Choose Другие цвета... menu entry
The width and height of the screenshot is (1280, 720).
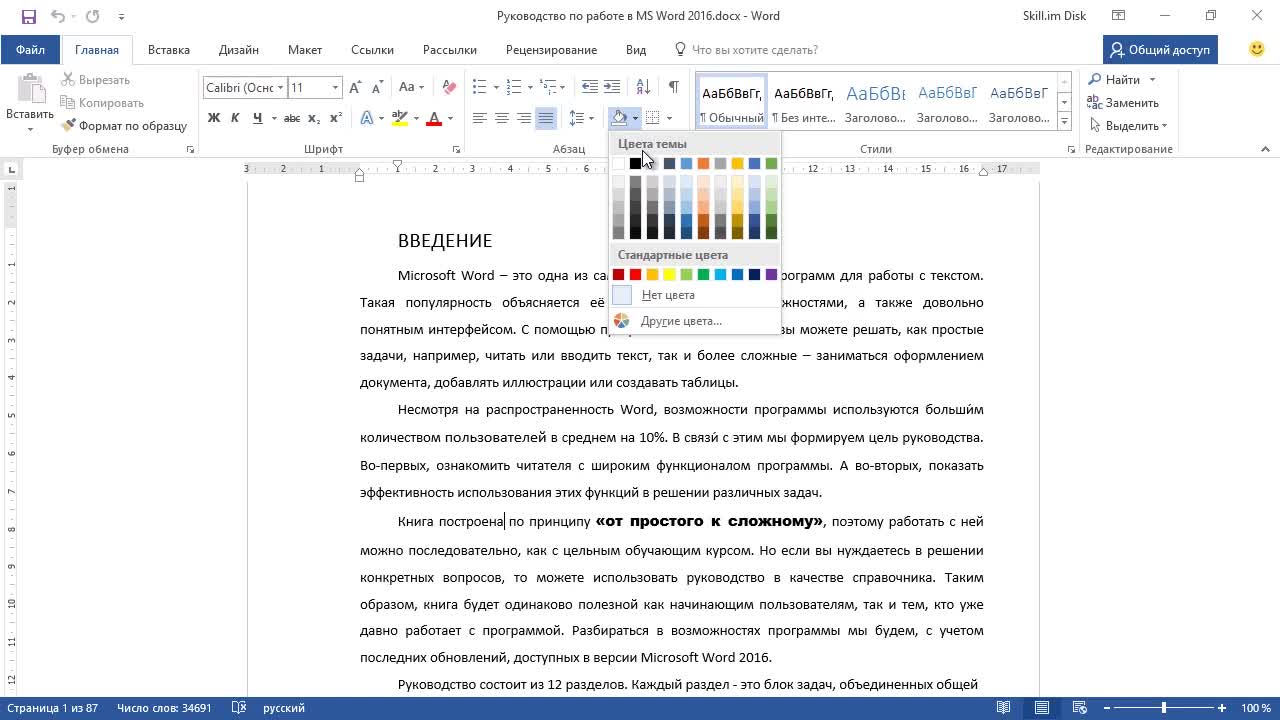(681, 321)
